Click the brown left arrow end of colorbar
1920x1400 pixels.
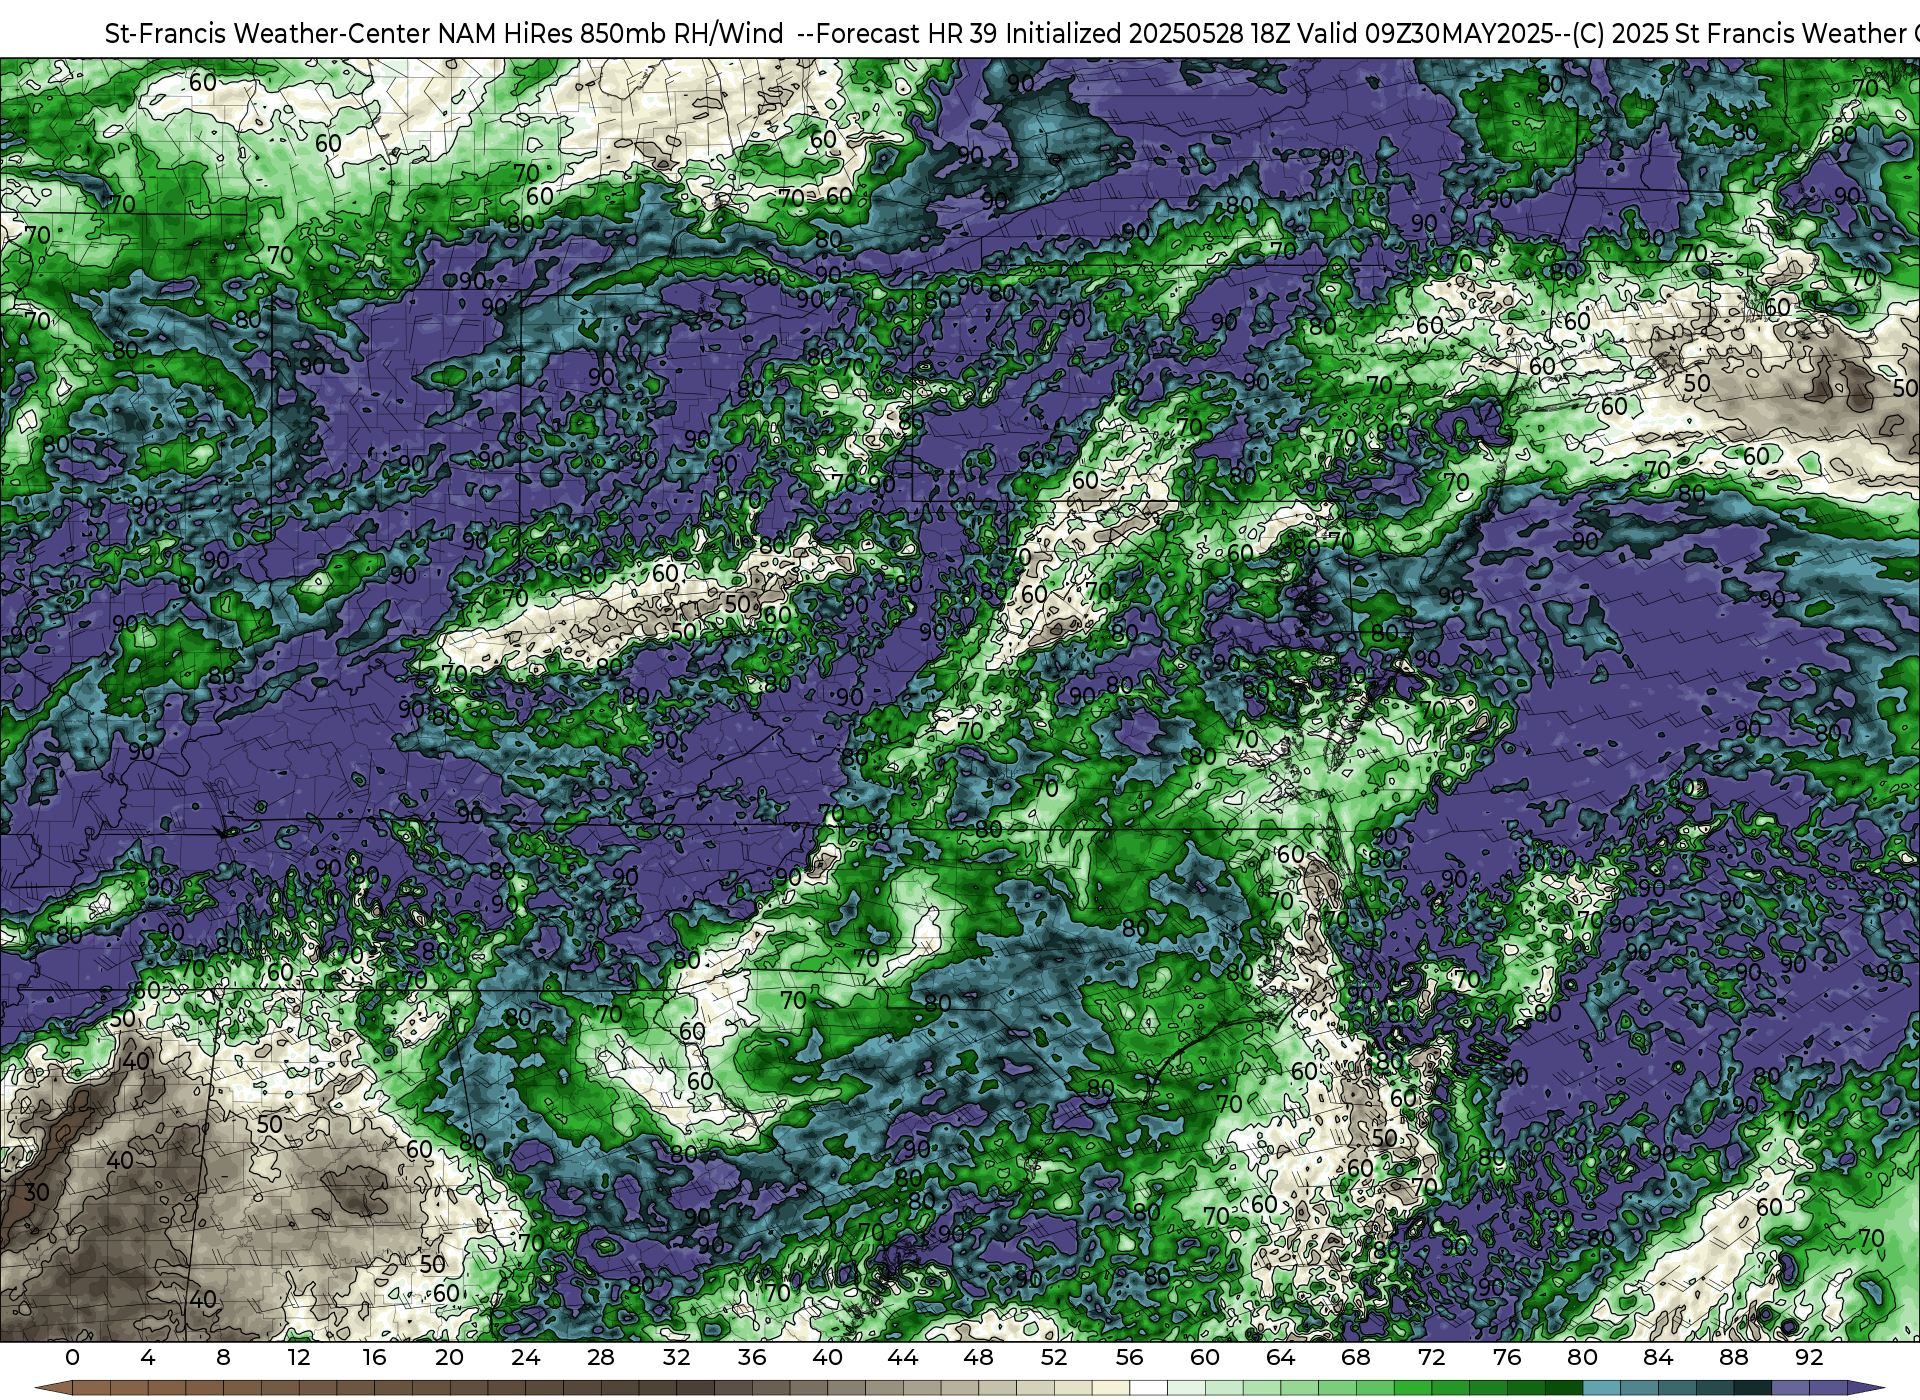point(54,1388)
